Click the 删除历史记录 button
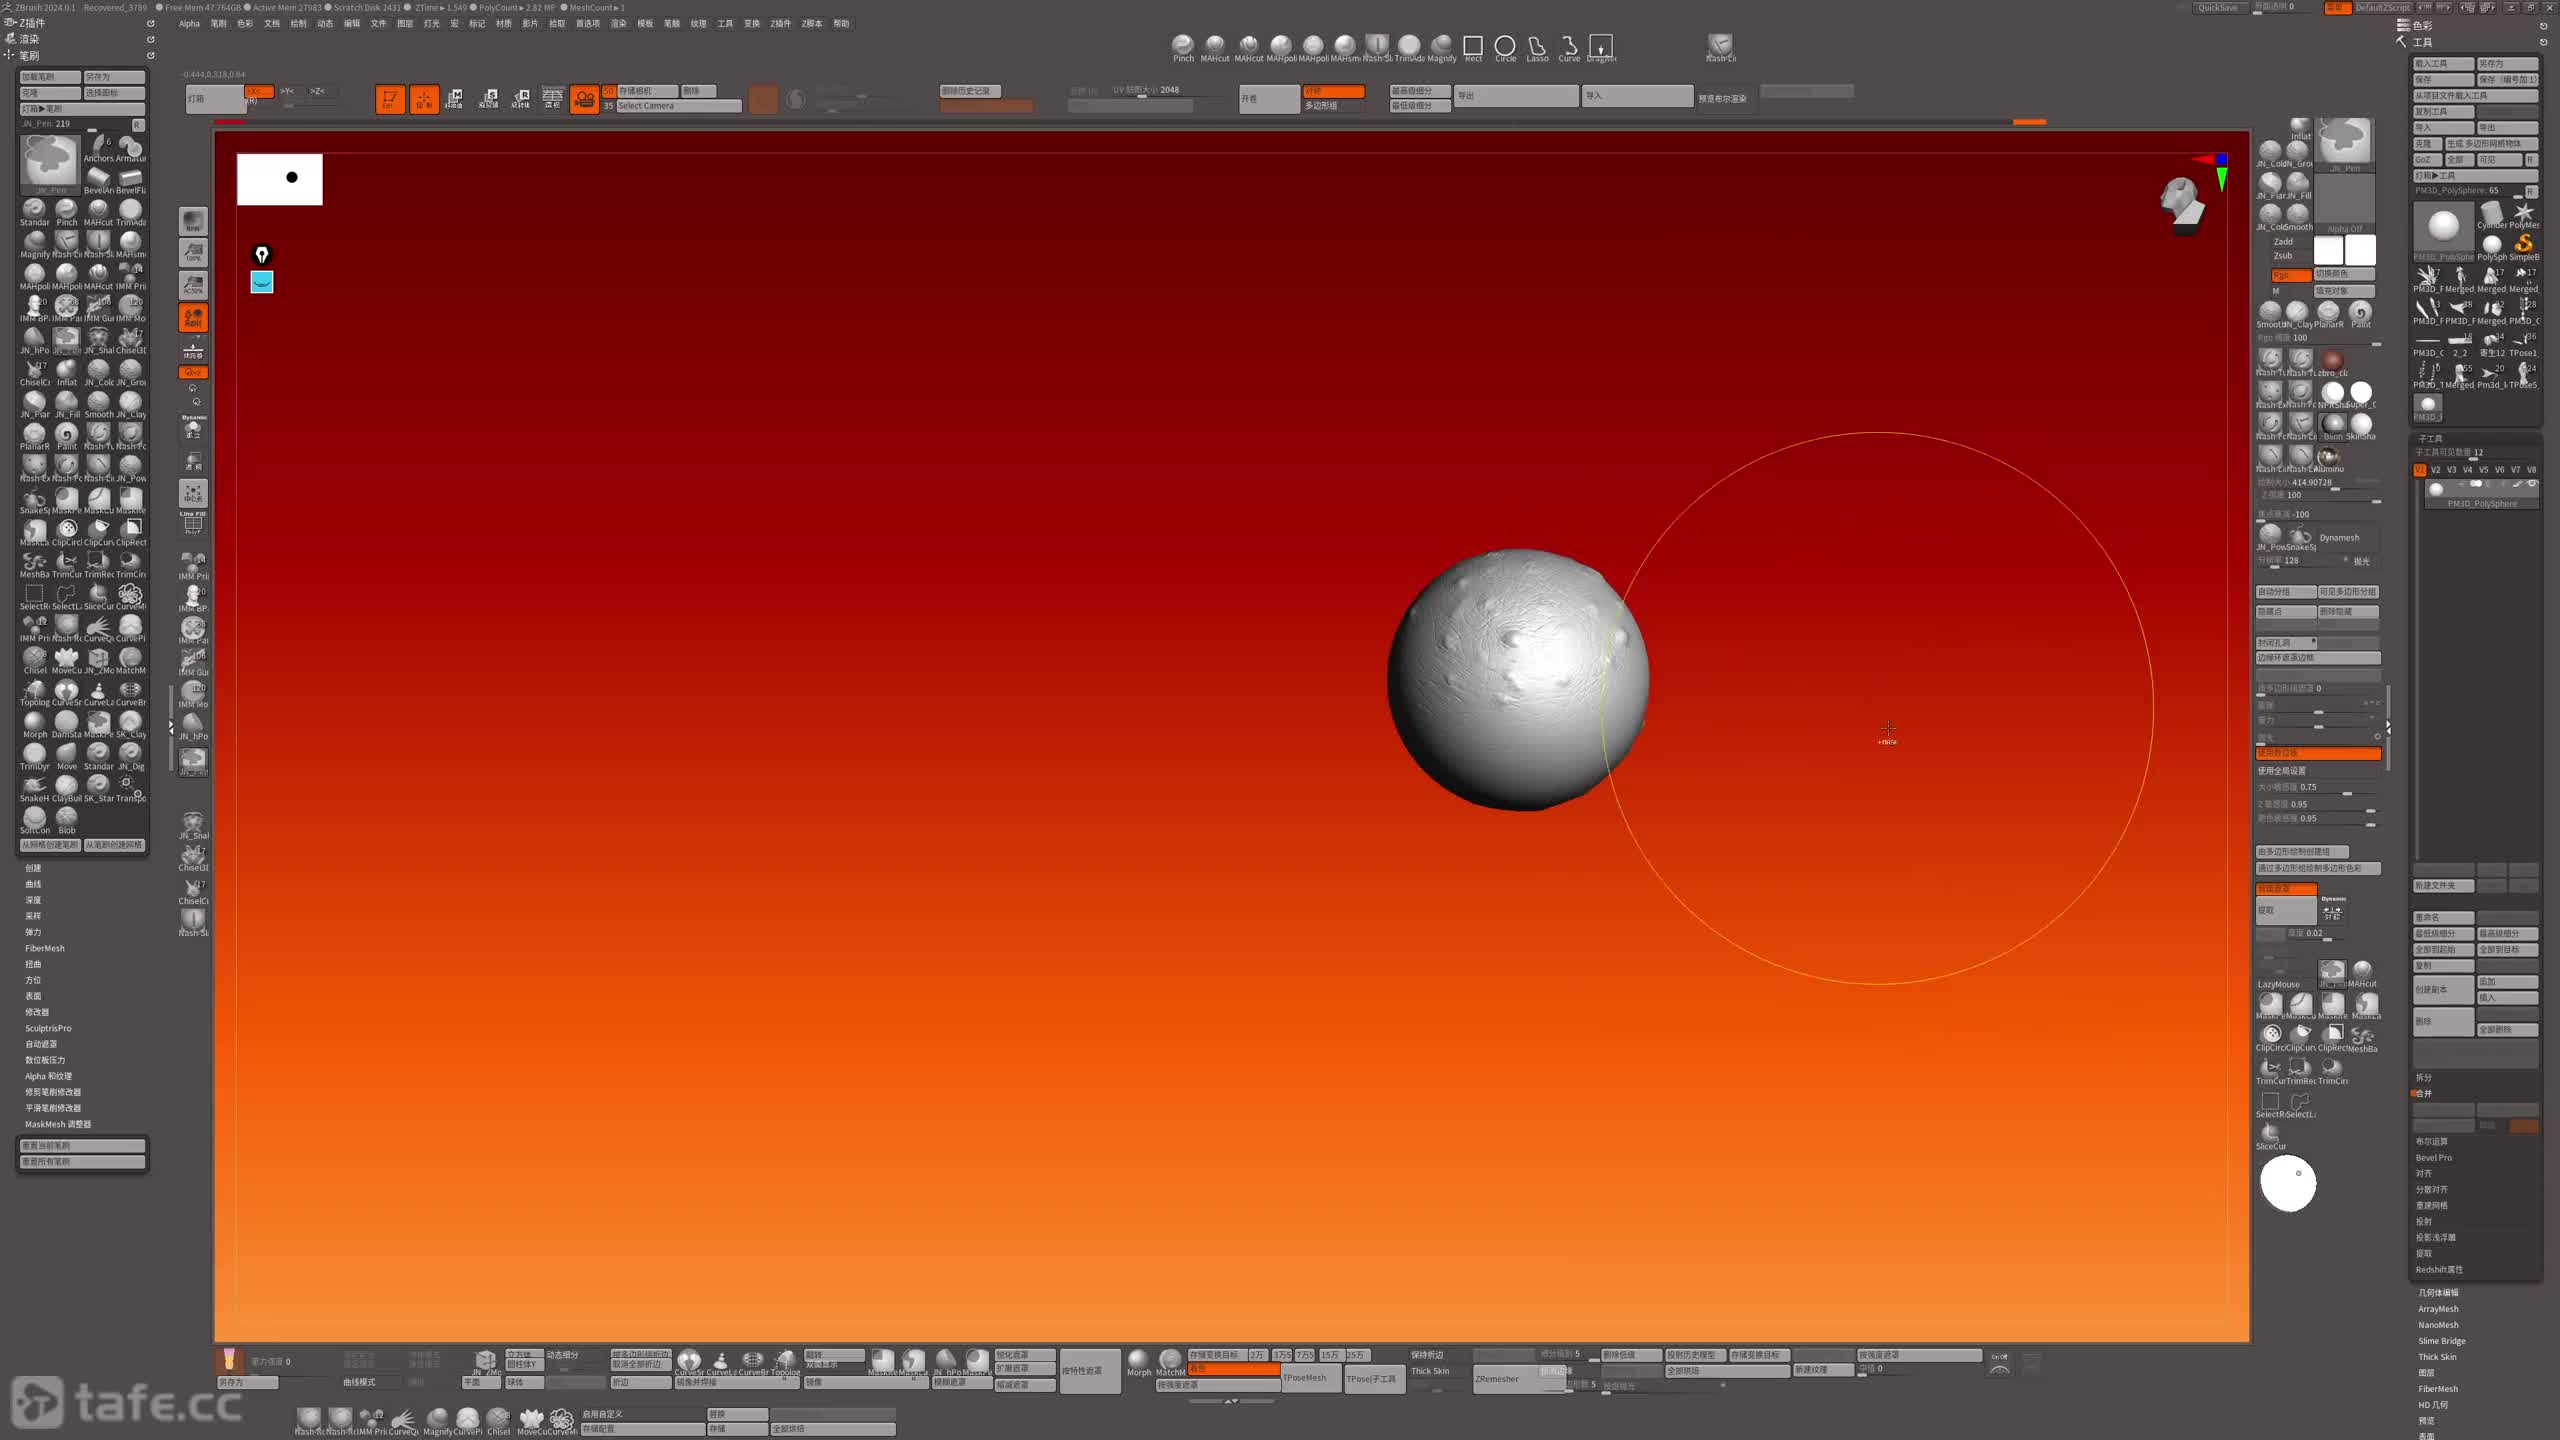The height and width of the screenshot is (1440, 2560). (970, 91)
